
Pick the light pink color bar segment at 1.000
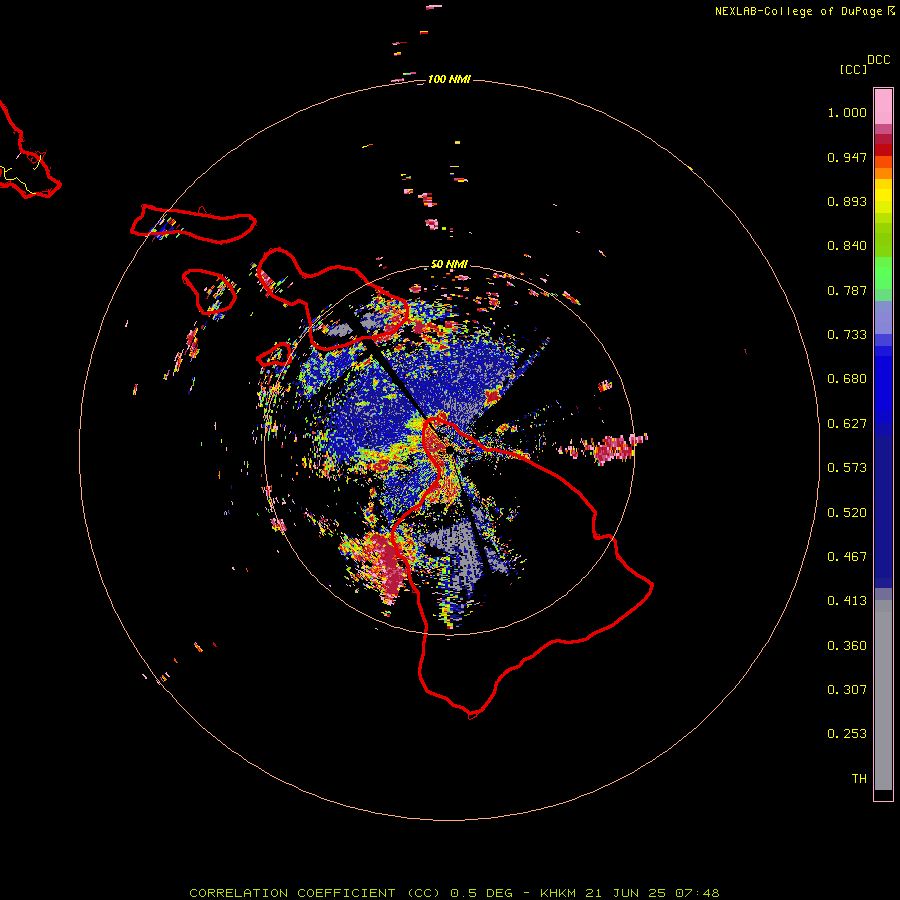tap(883, 107)
